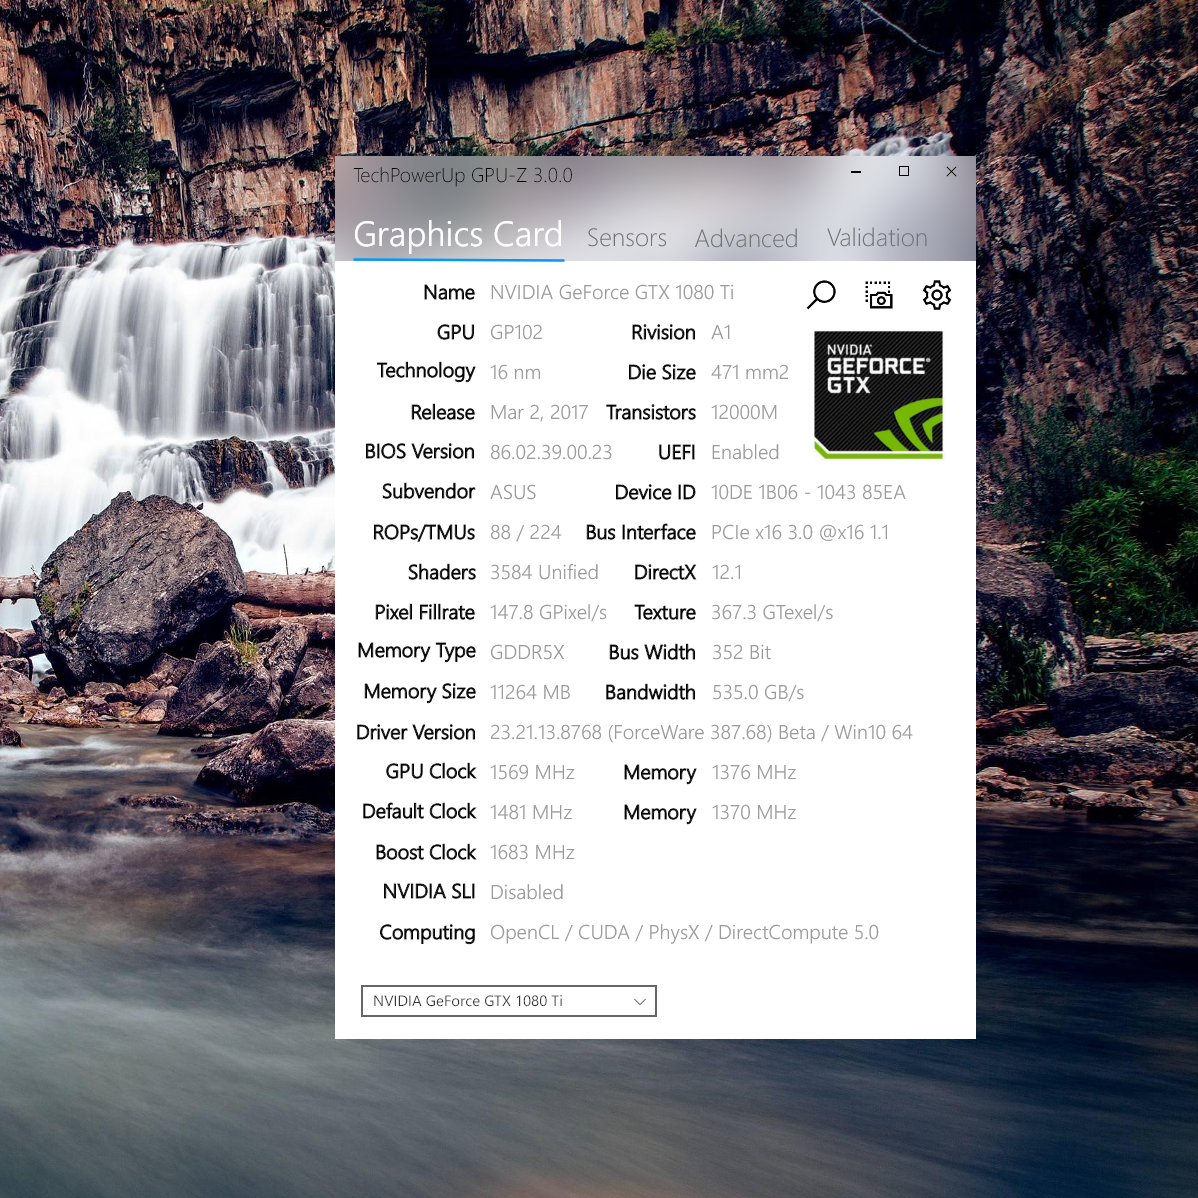Click the lookup magnifier icon

click(821, 295)
